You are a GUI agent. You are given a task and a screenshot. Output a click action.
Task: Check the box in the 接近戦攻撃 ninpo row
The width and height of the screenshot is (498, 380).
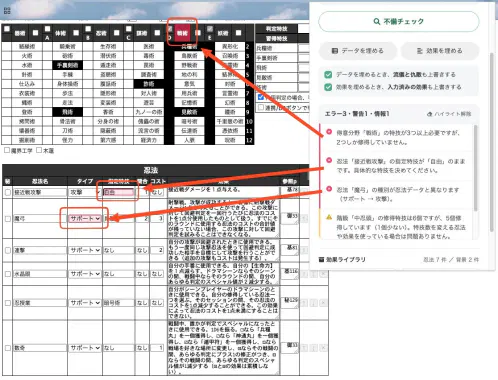[8, 192]
